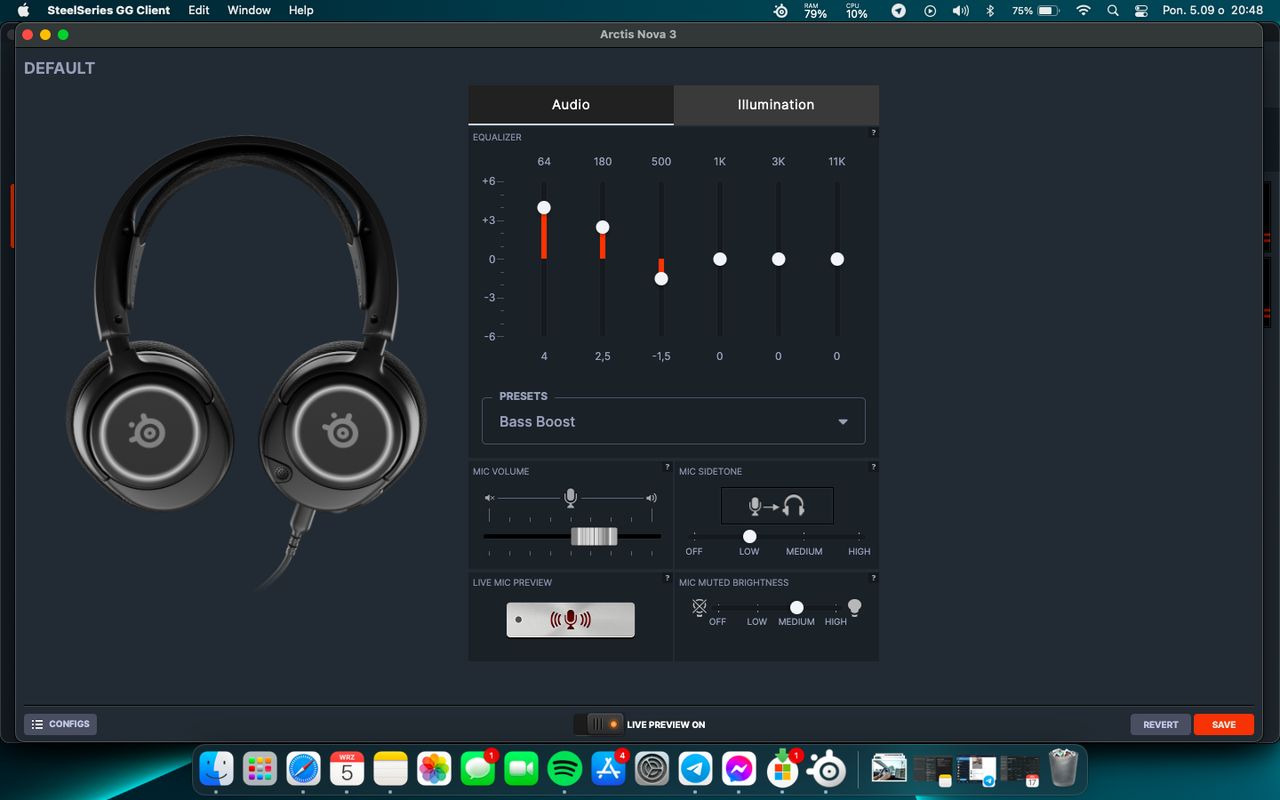Click Mic Volume help question mark
Screen dimensions: 1280x800
(x=667, y=467)
